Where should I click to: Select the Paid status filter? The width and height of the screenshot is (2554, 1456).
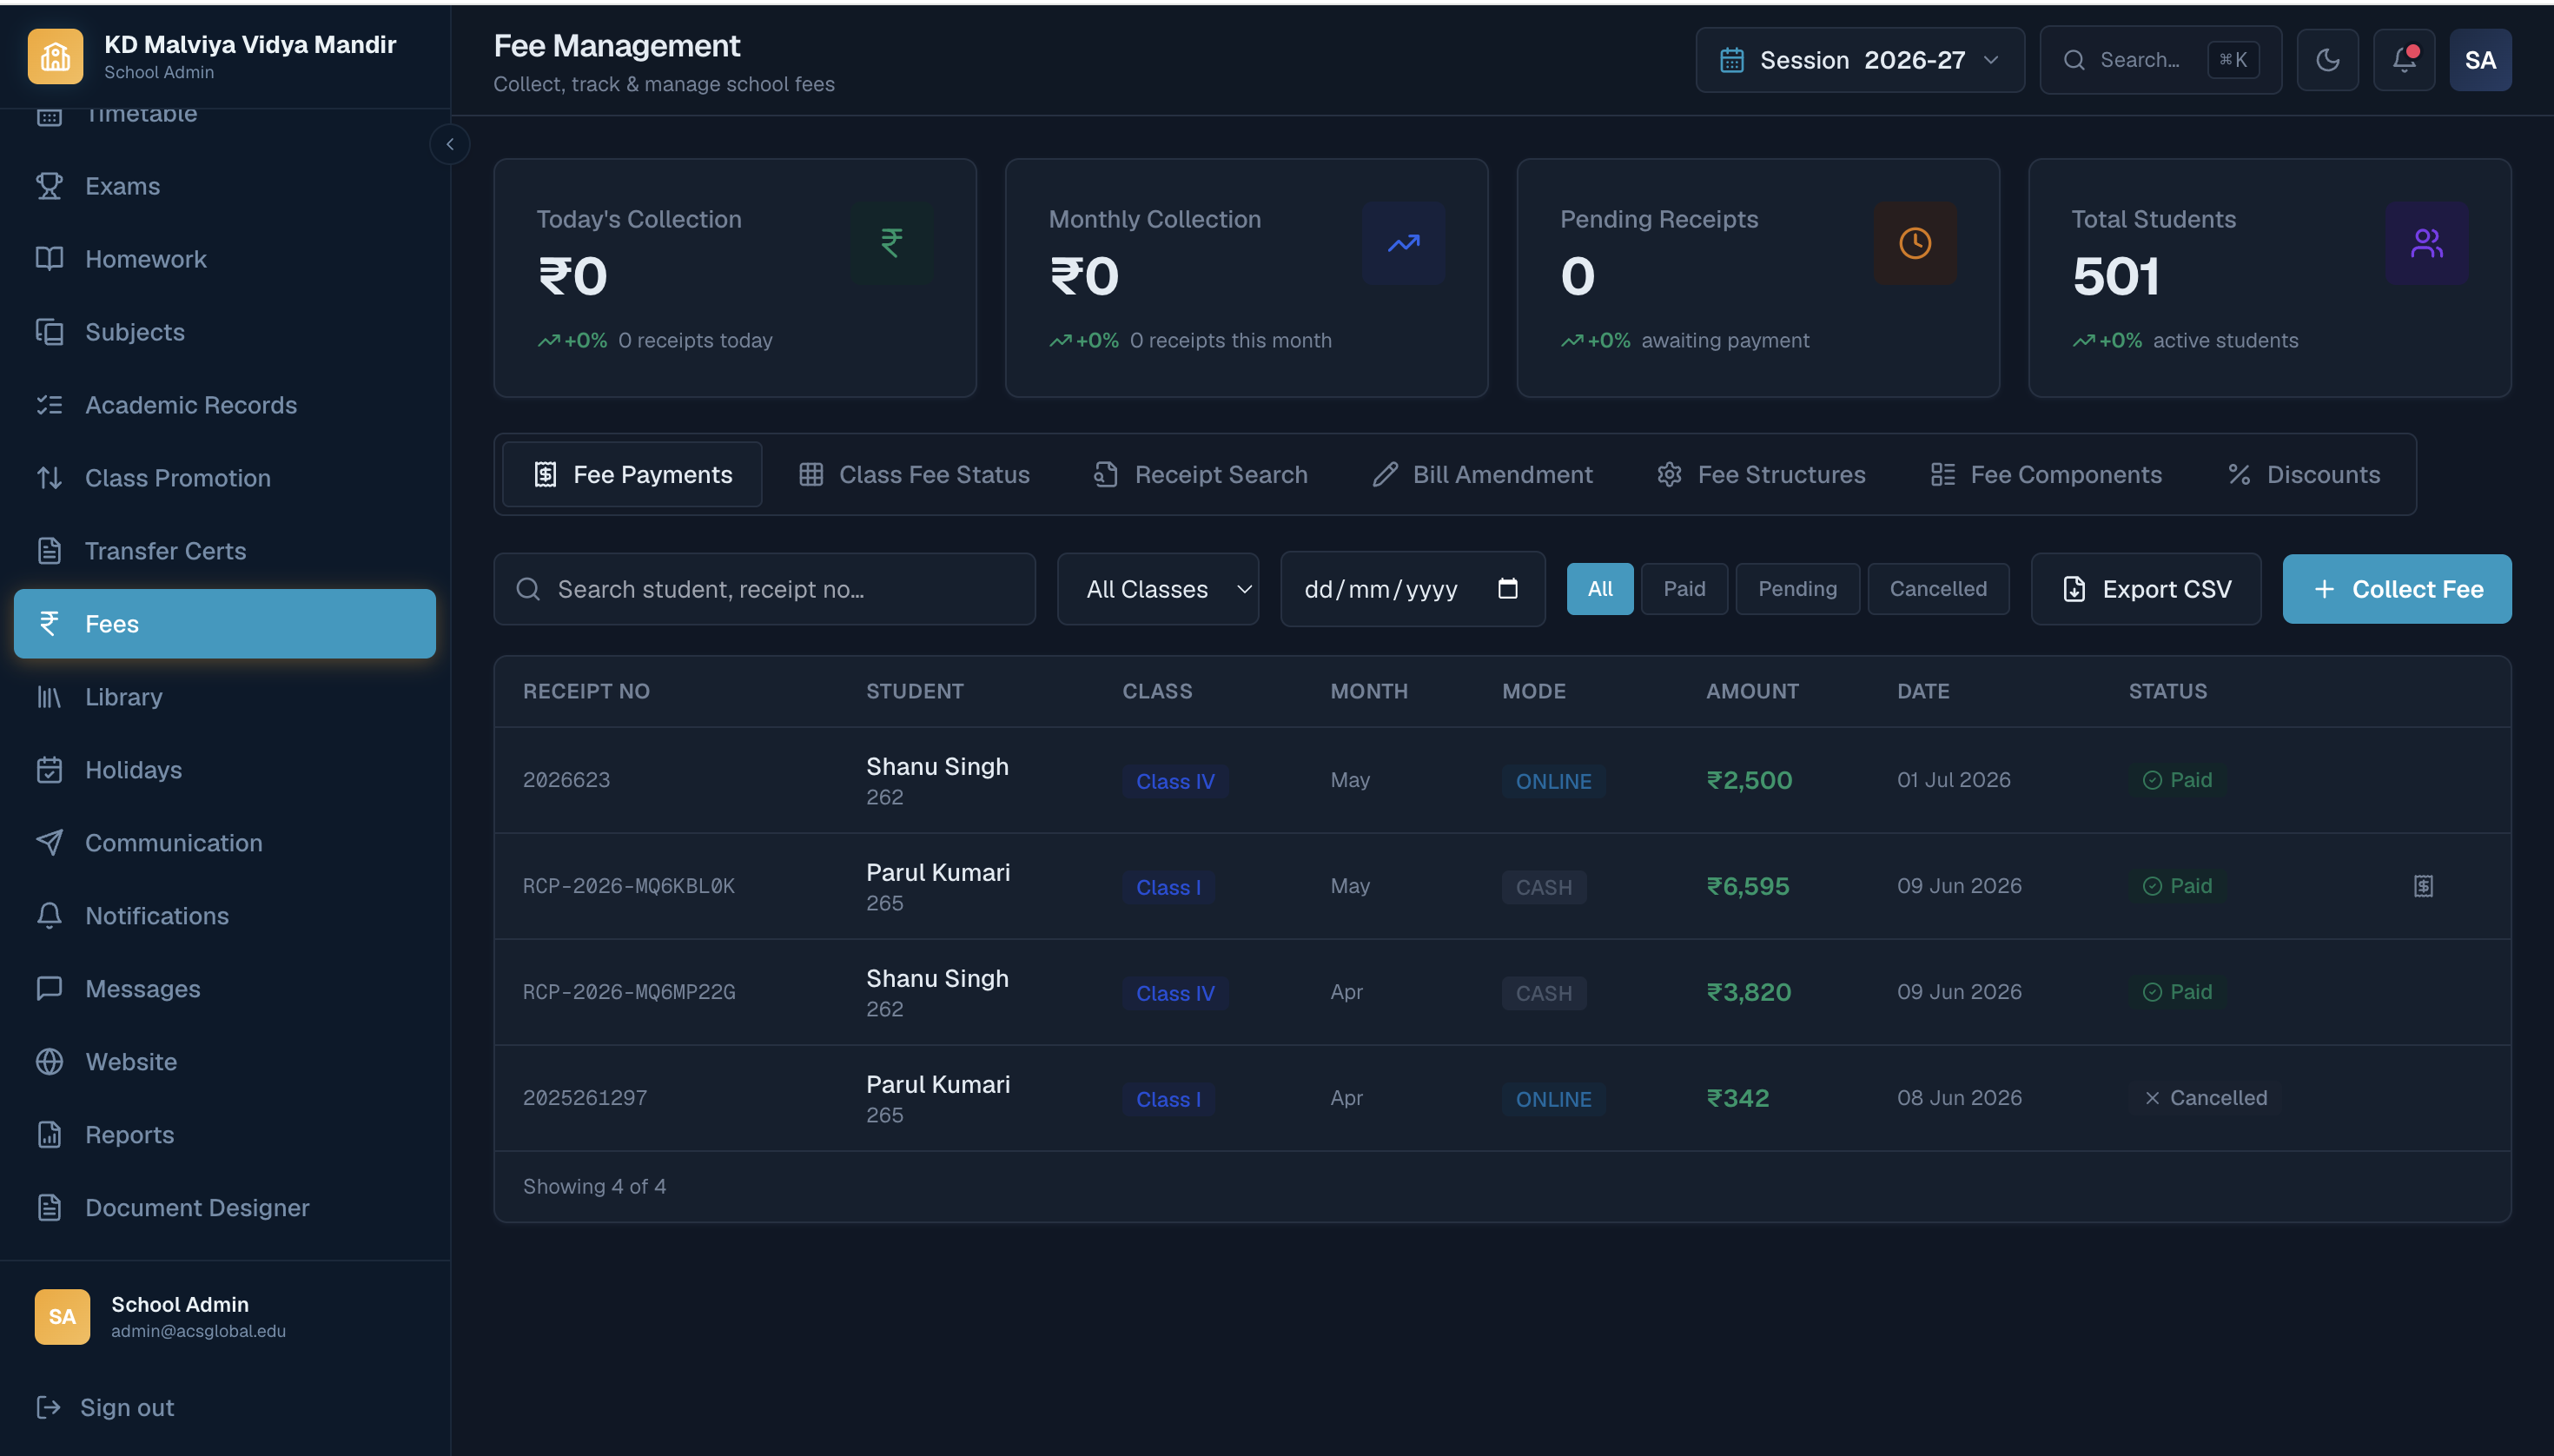[x=1684, y=589]
